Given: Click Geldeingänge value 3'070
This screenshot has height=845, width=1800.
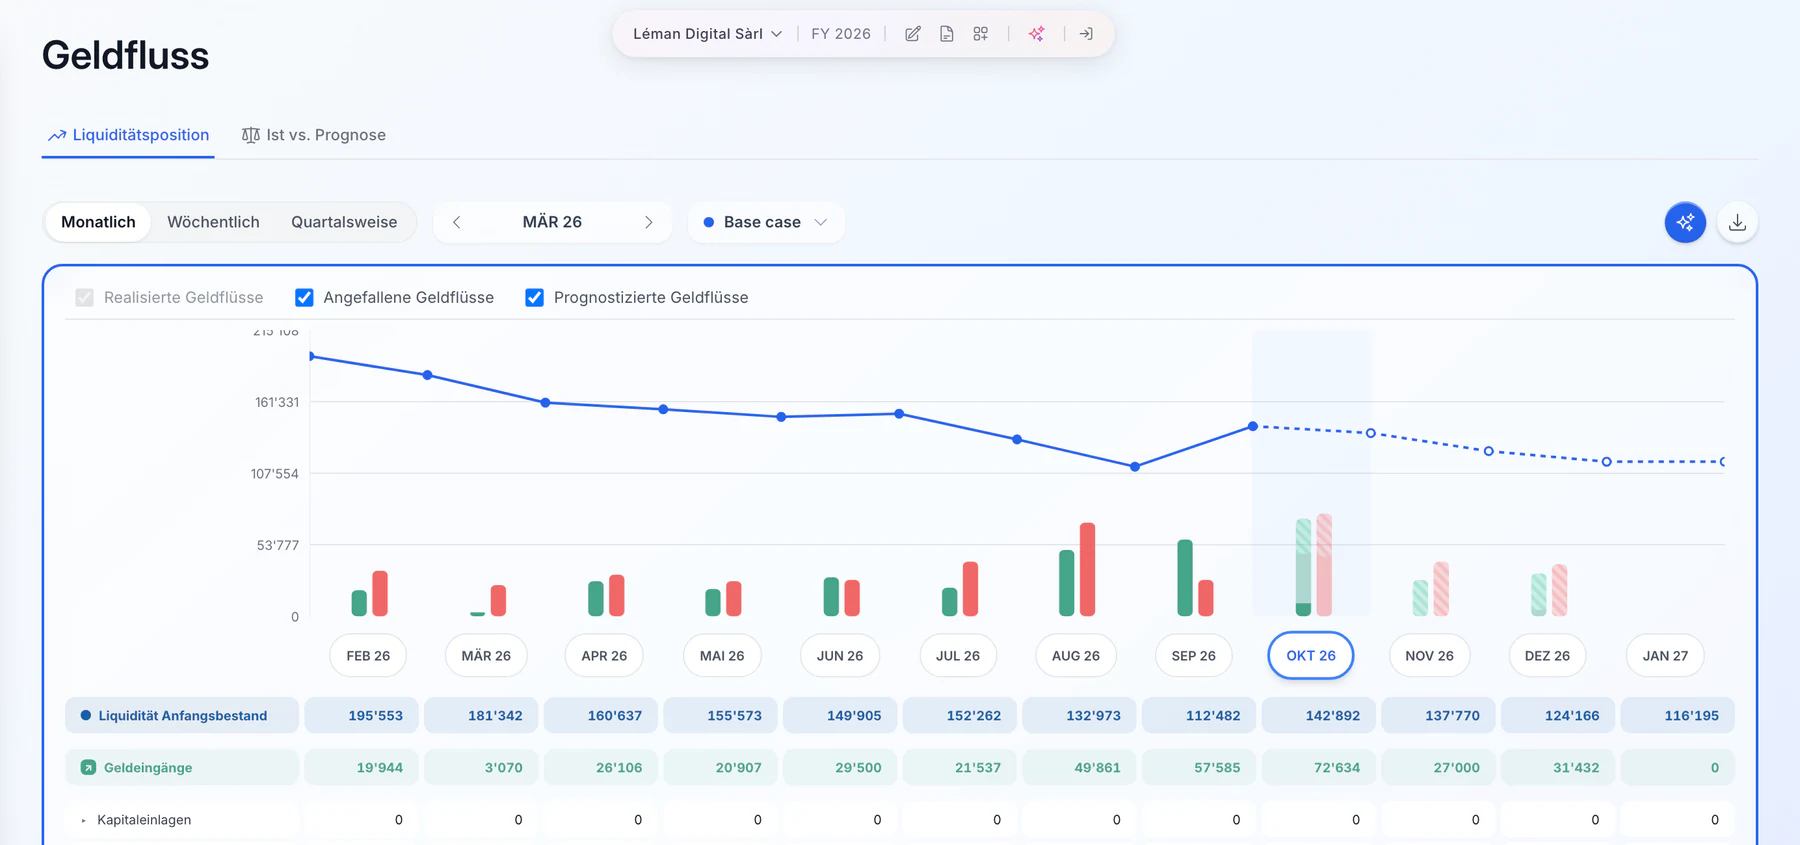Looking at the screenshot, I should pyautogui.click(x=481, y=768).
